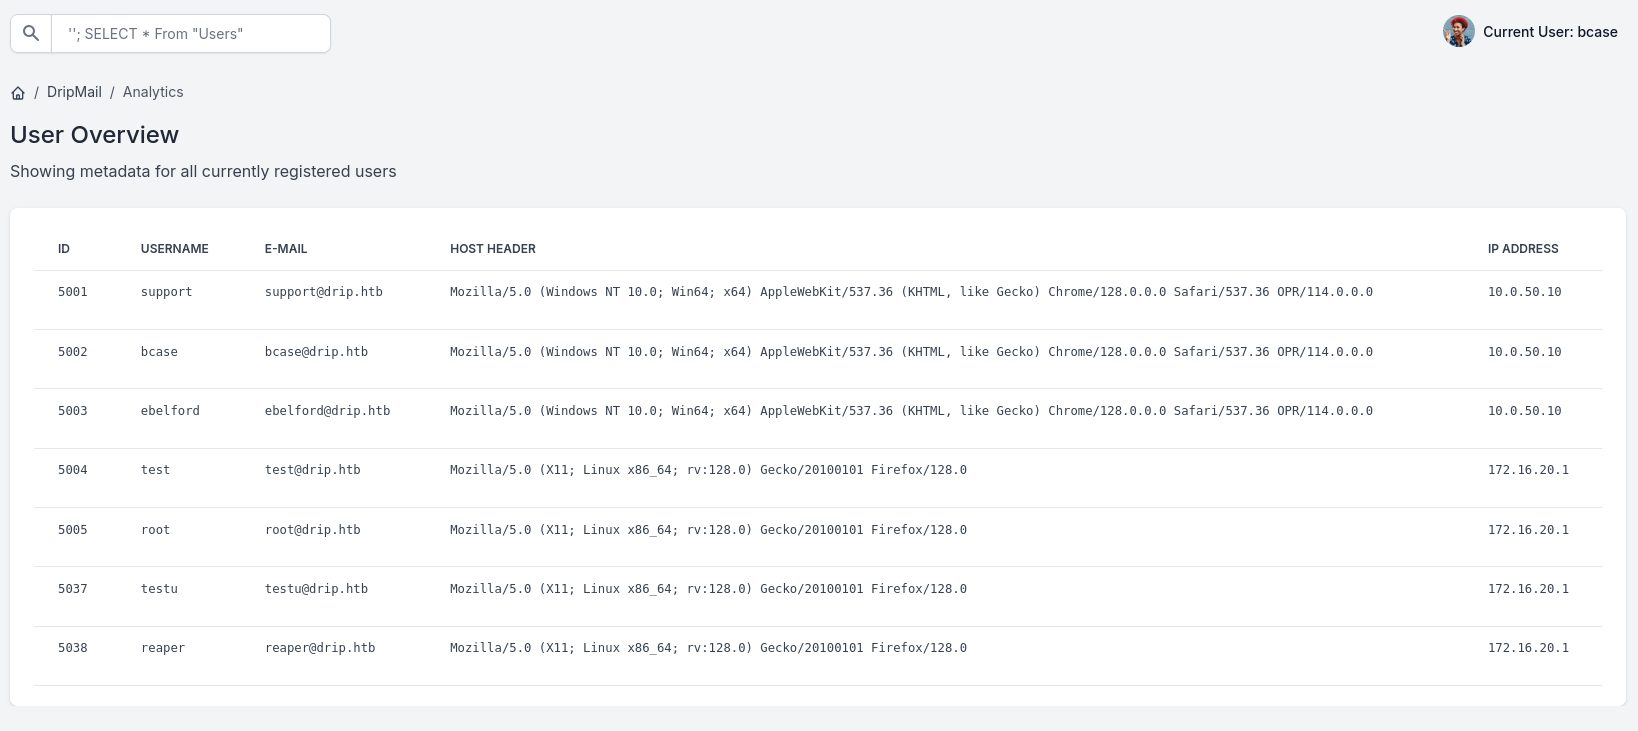
Task: Click the bcase user avatar
Action: [x=1458, y=32]
